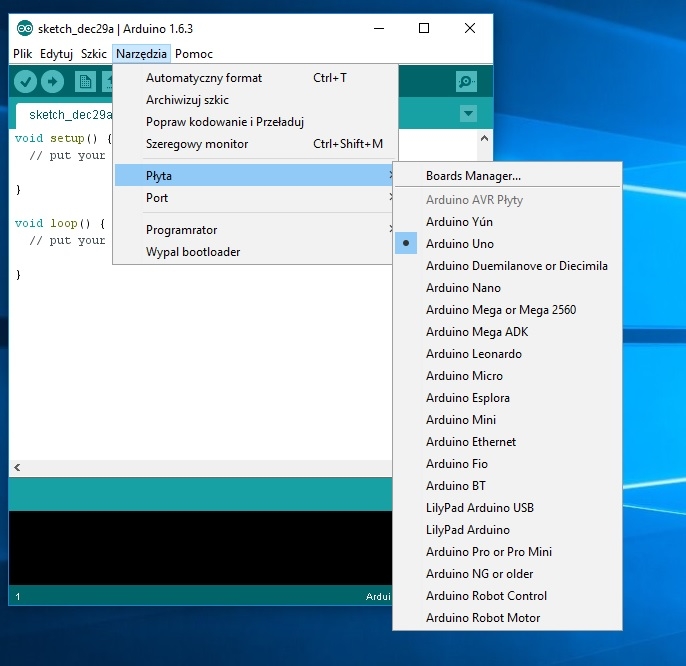Choose LilyPad Arduino USB
Screen dimensions: 686x666
click(508, 508)
